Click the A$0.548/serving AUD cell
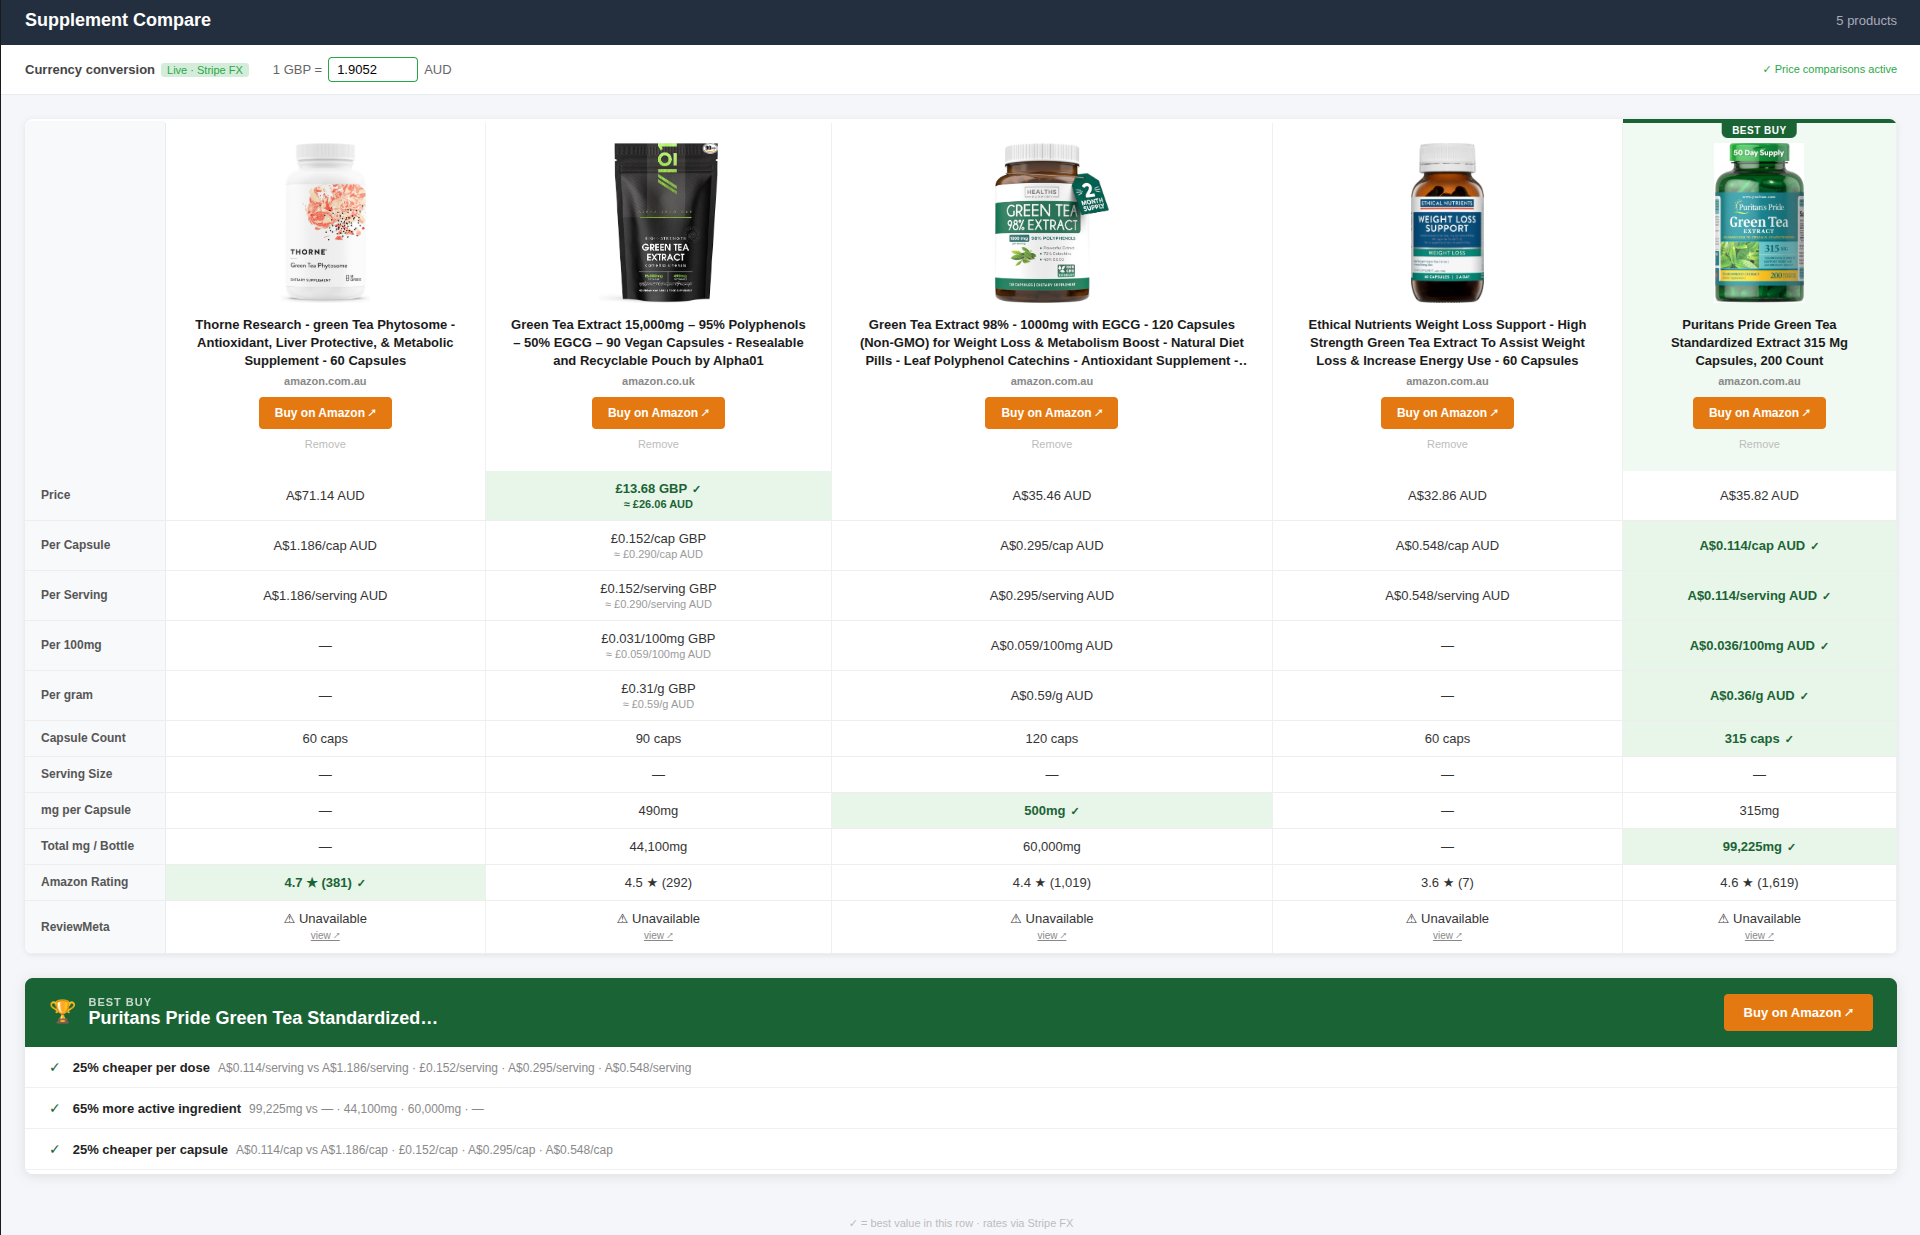Image resolution: width=1920 pixels, height=1235 pixels. coord(1447,596)
